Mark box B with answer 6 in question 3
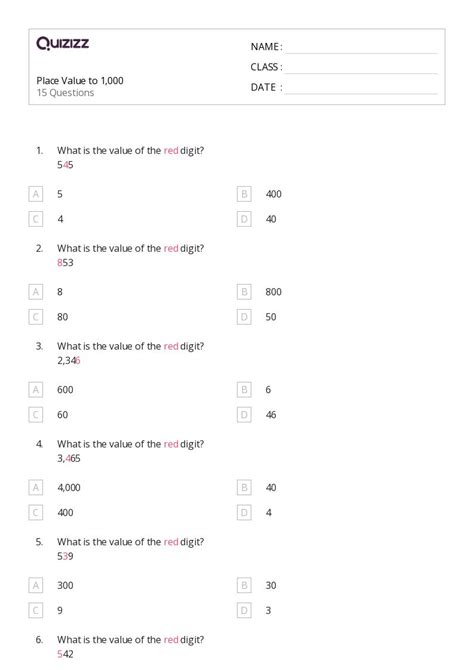 tap(244, 390)
